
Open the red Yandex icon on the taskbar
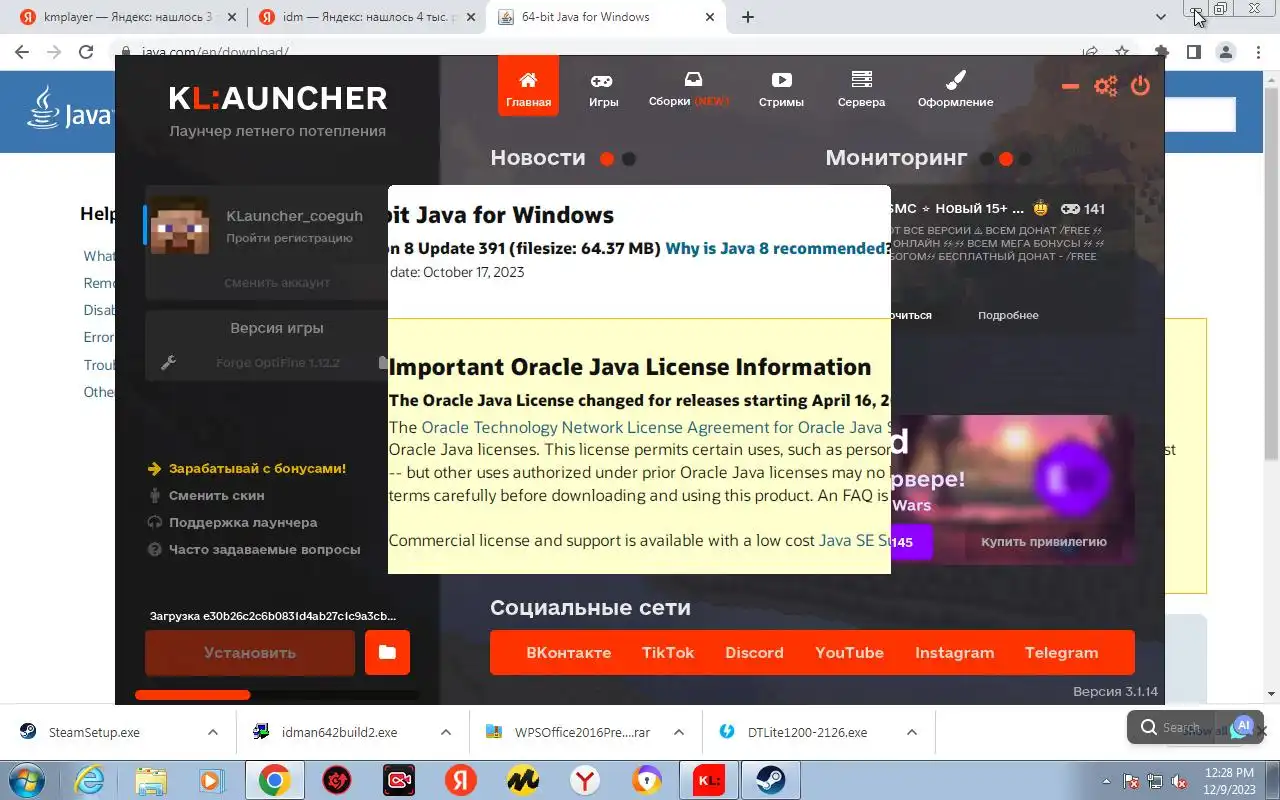click(x=460, y=780)
